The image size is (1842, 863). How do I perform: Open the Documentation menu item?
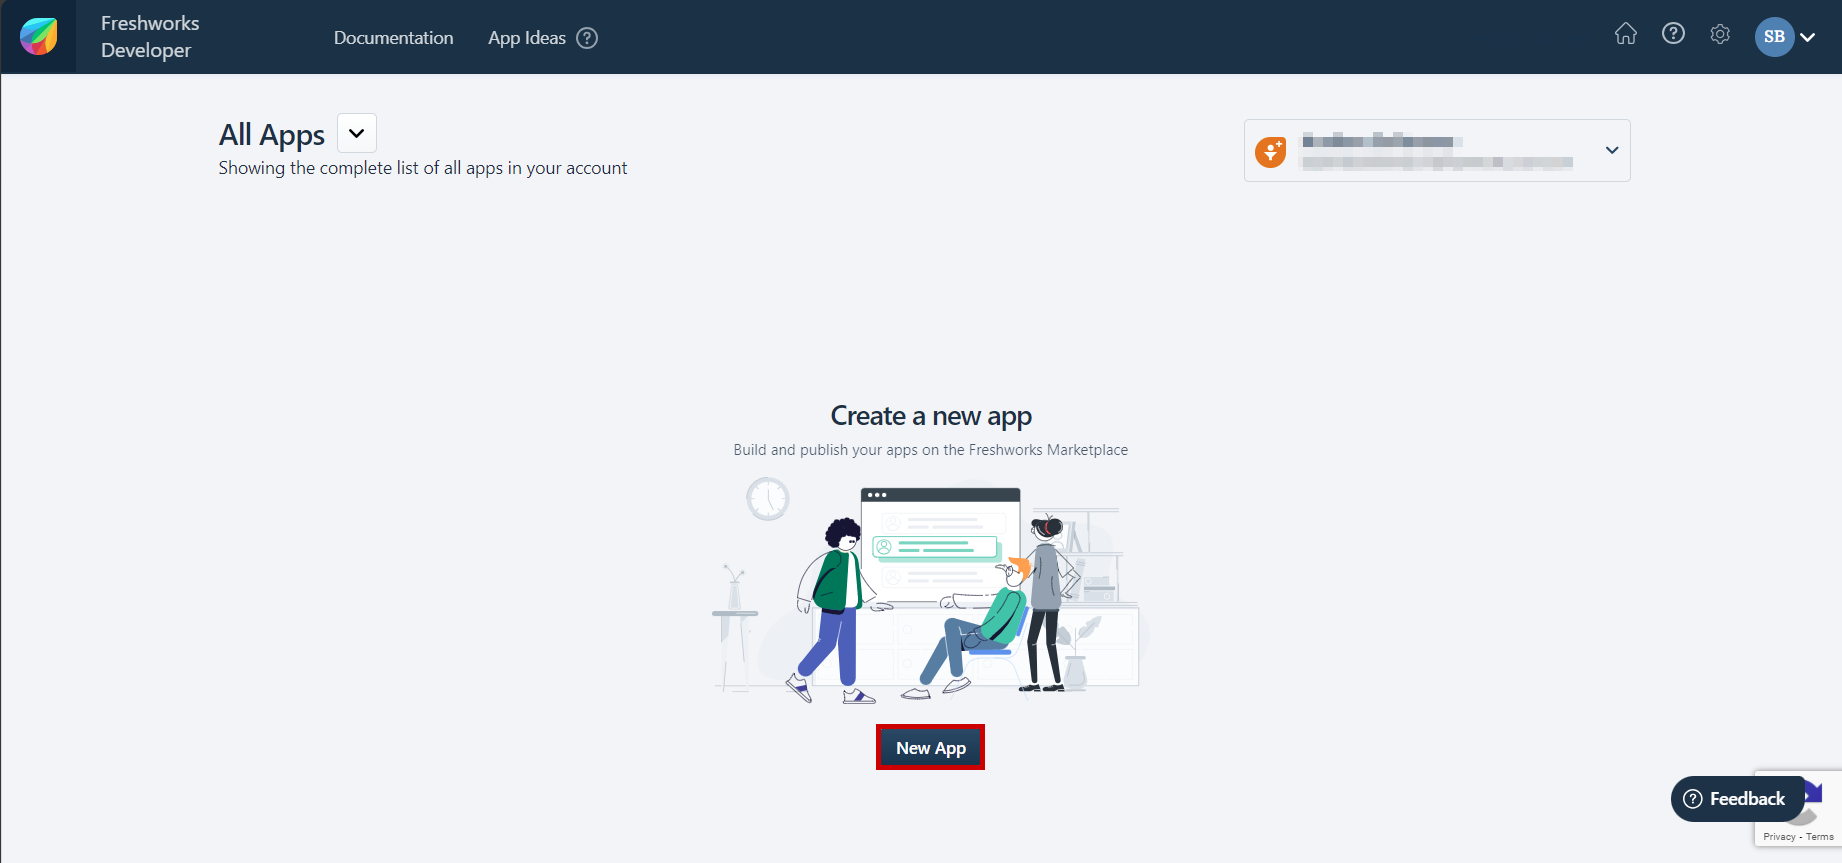click(393, 37)
